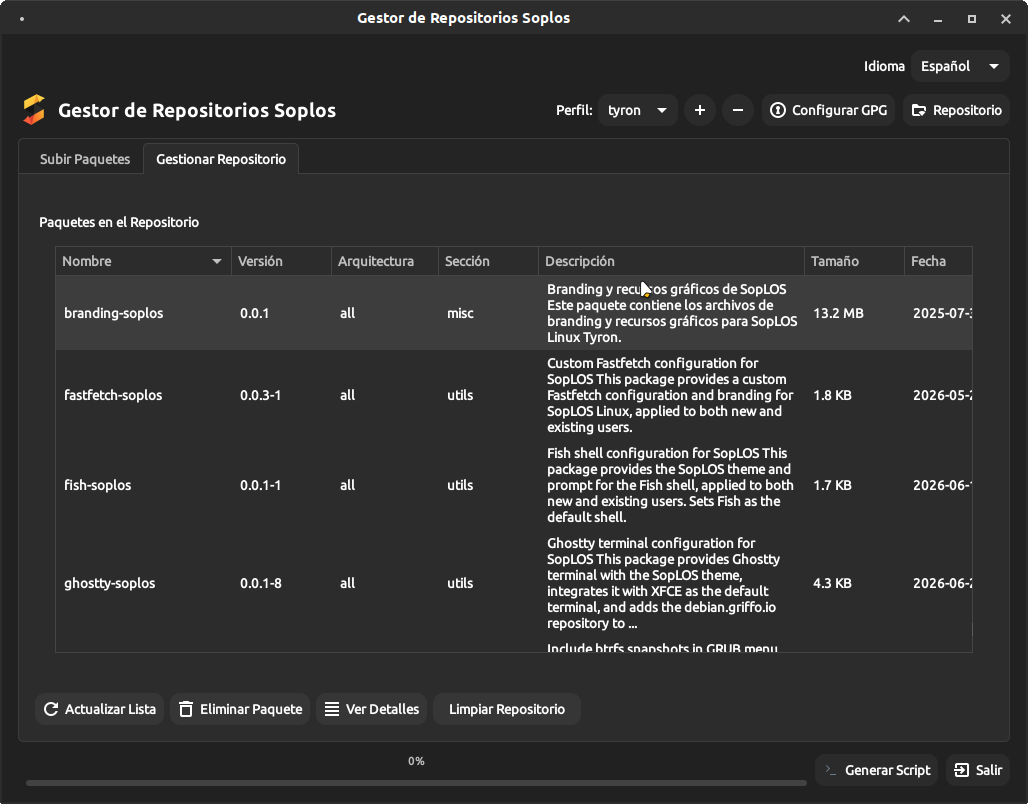Click the Salir button
Viewport: 1028px width, 804px height.
[978, 770]
